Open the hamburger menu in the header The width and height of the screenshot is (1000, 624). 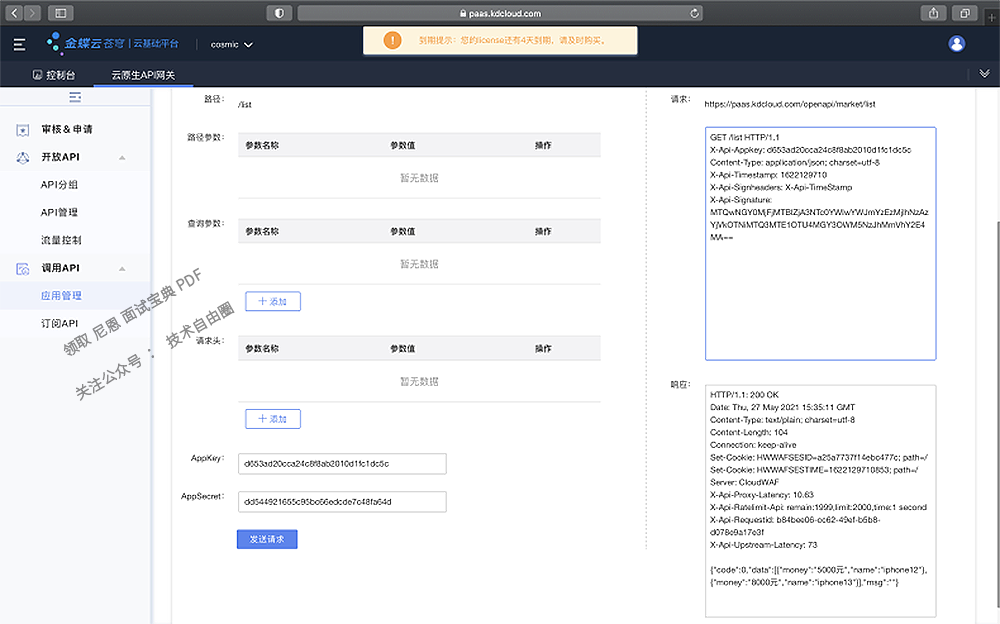19,44
